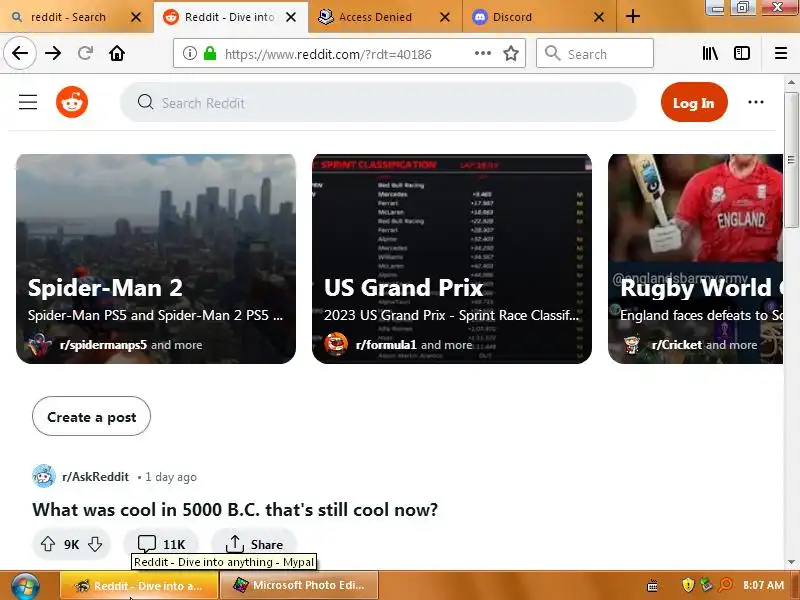Click the page scrollbar down arrow
This screenshot has height=600, width=800.
click(x=791, y=562)
